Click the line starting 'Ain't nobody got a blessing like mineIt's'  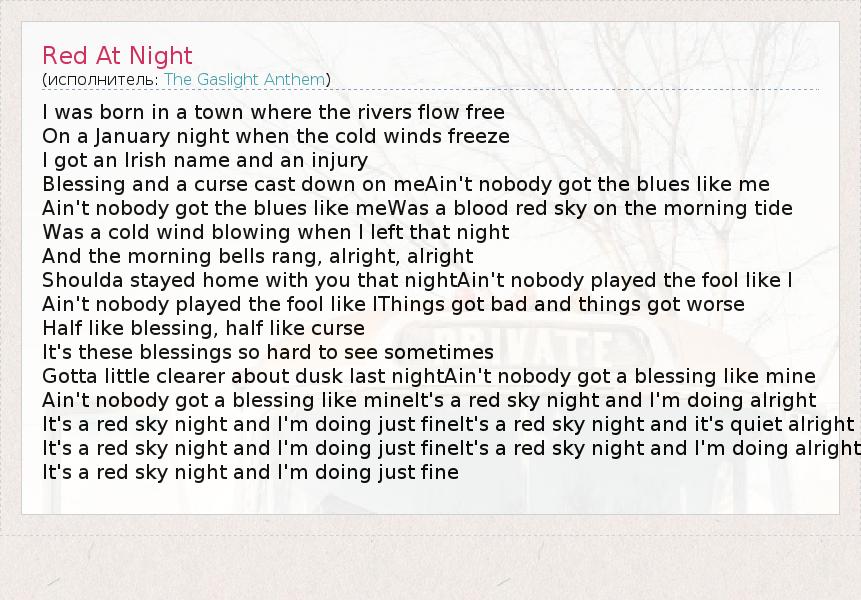coord(429,400)
